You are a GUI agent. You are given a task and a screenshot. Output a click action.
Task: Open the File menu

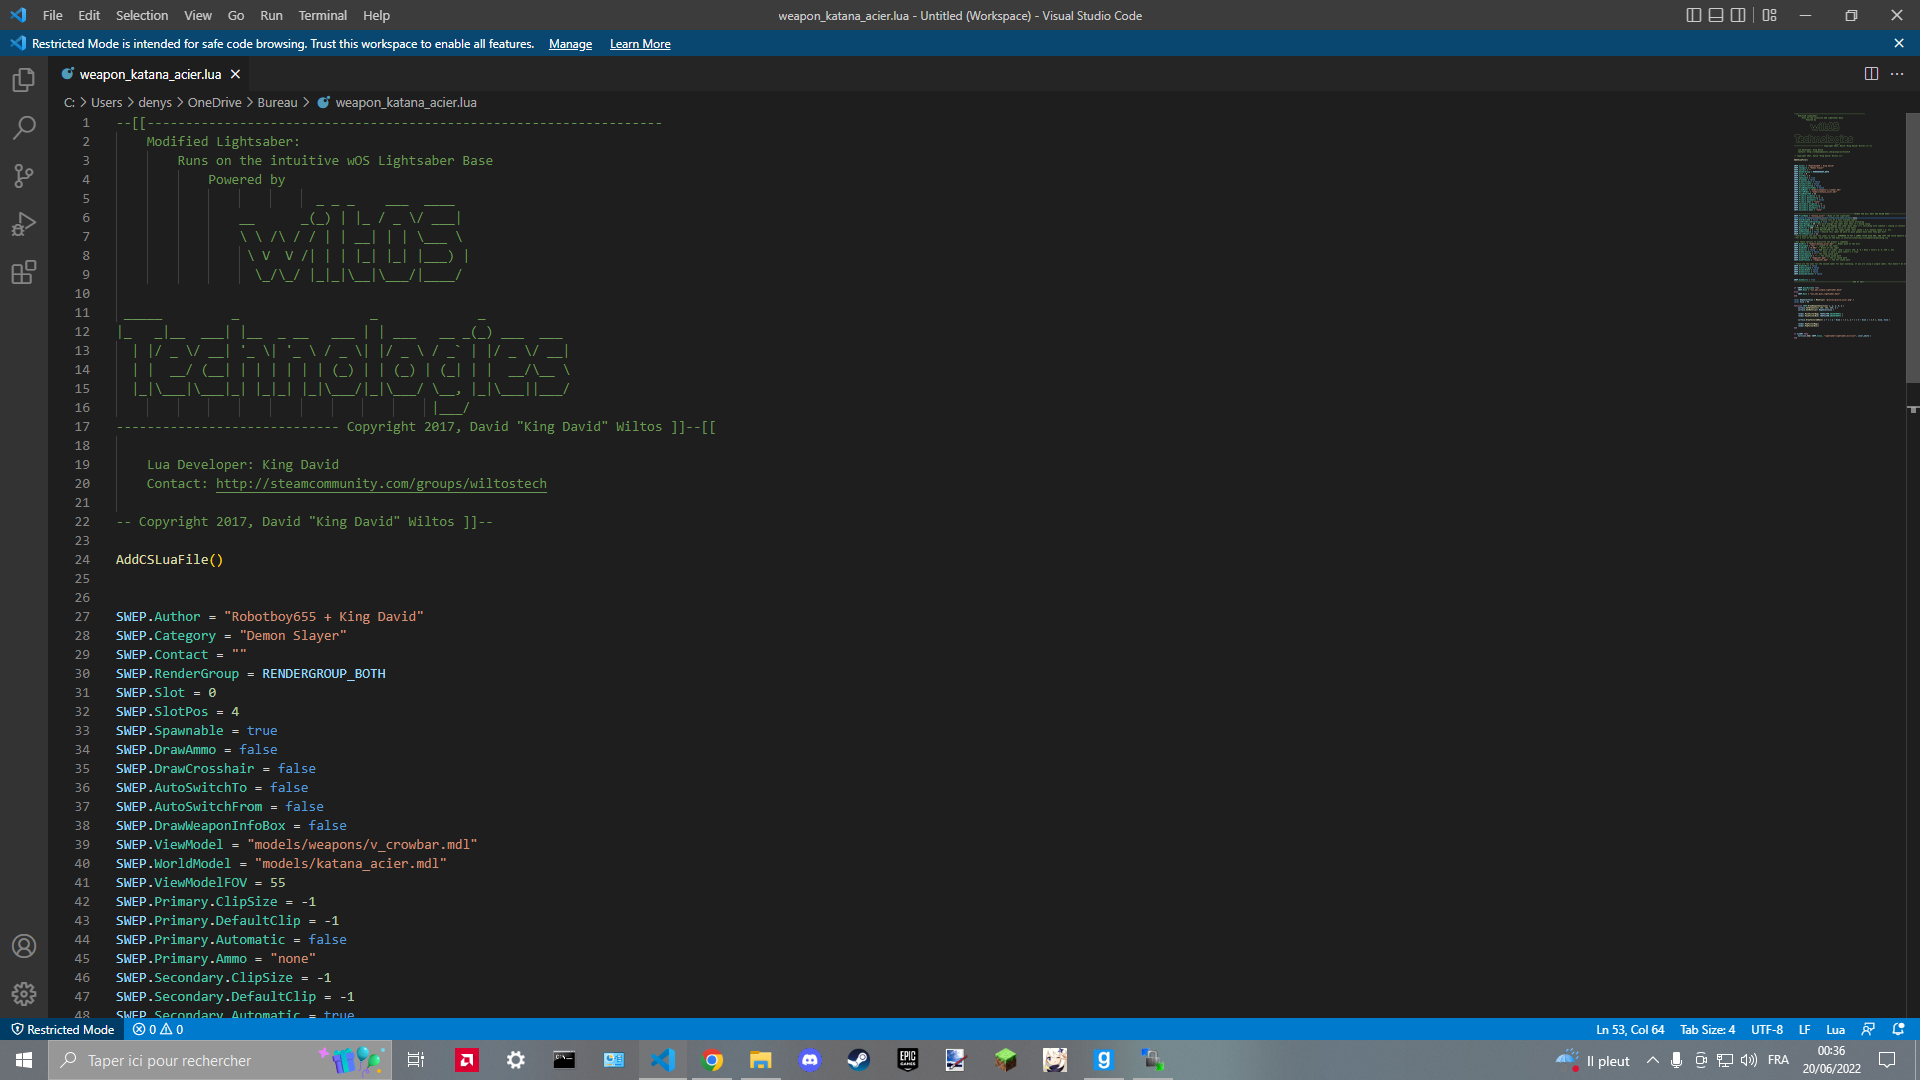pyautogui.click(x=52, y=15)
